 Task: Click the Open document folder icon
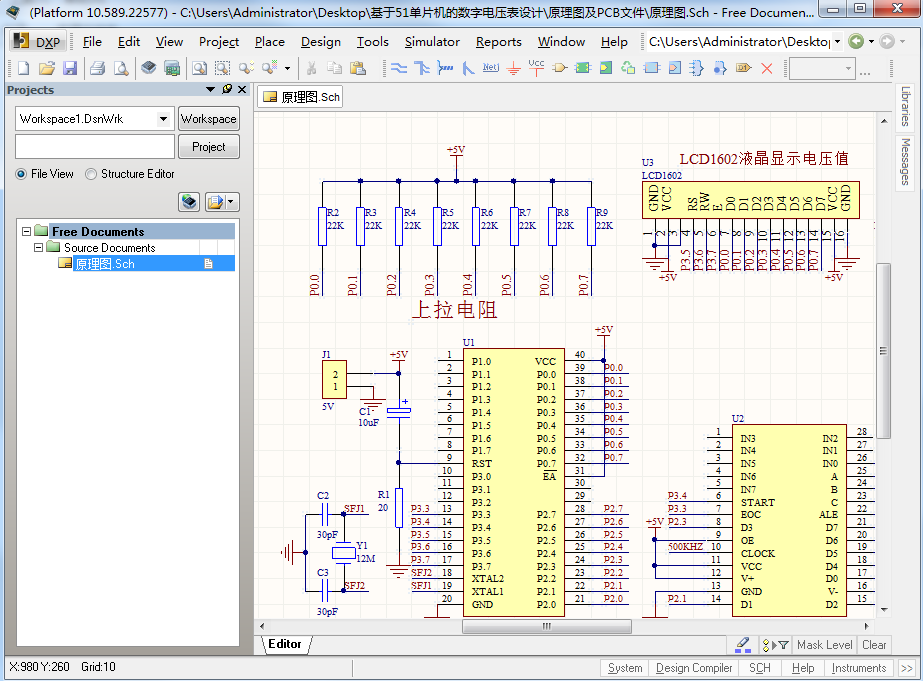point(47,68)
